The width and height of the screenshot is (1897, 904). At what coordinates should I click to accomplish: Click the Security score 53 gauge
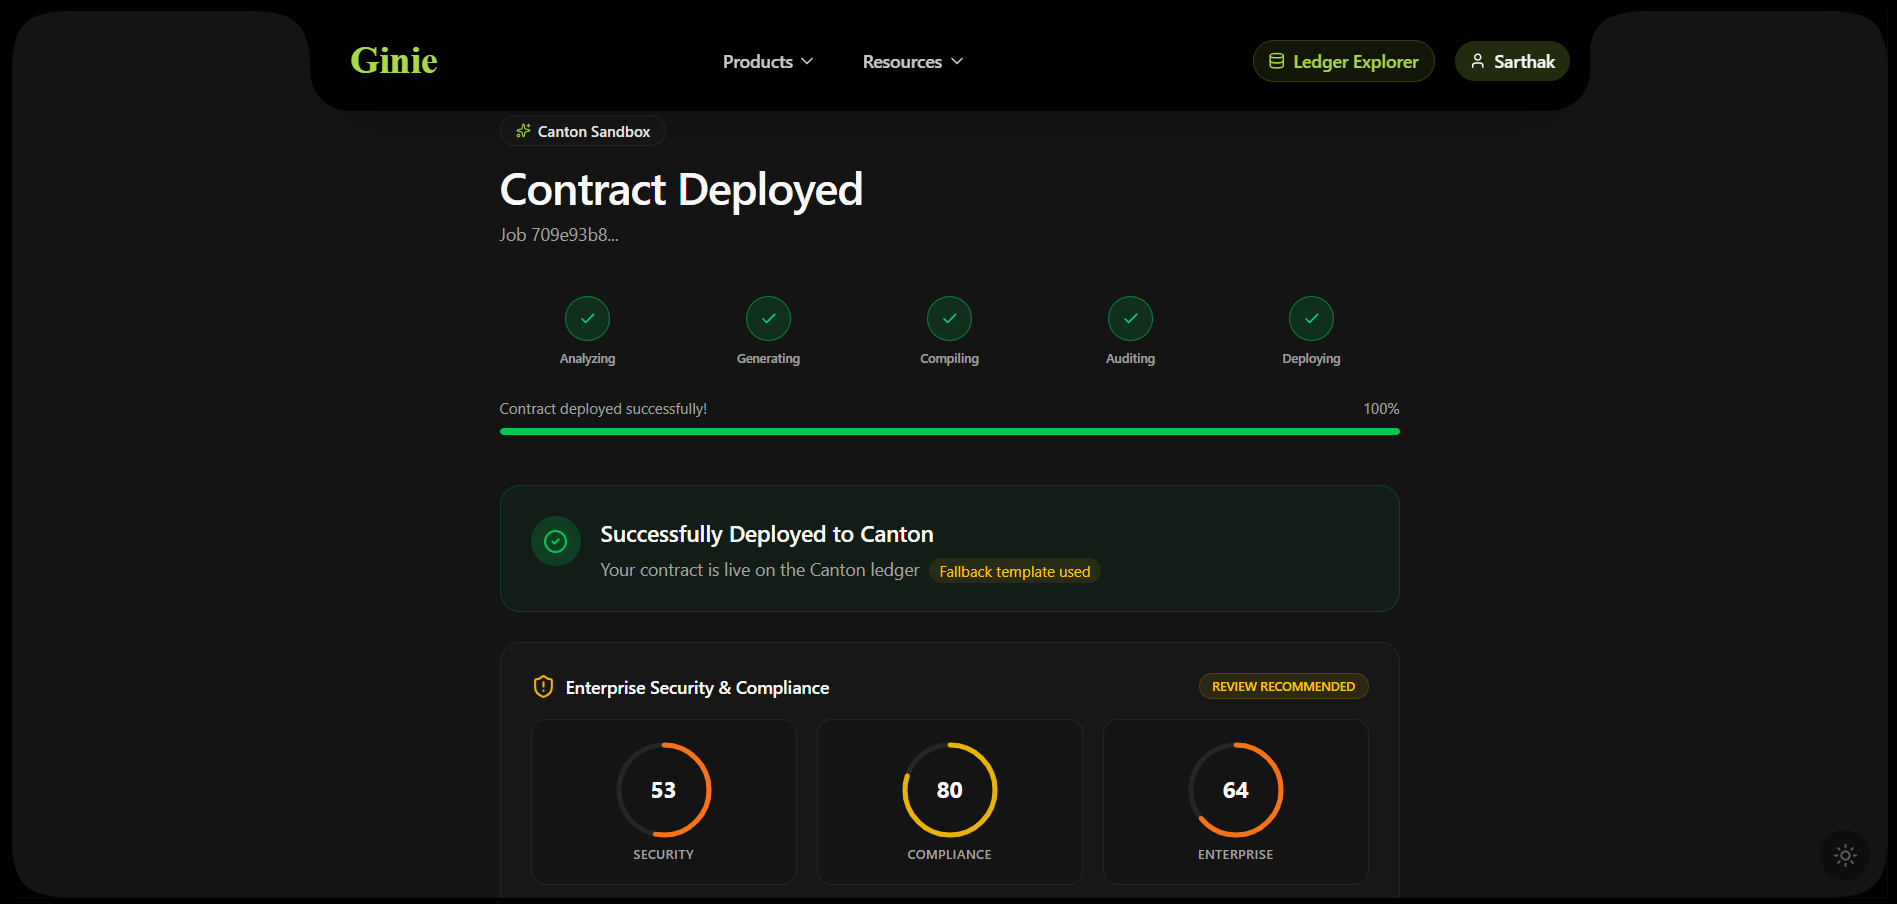pos(663,790)
